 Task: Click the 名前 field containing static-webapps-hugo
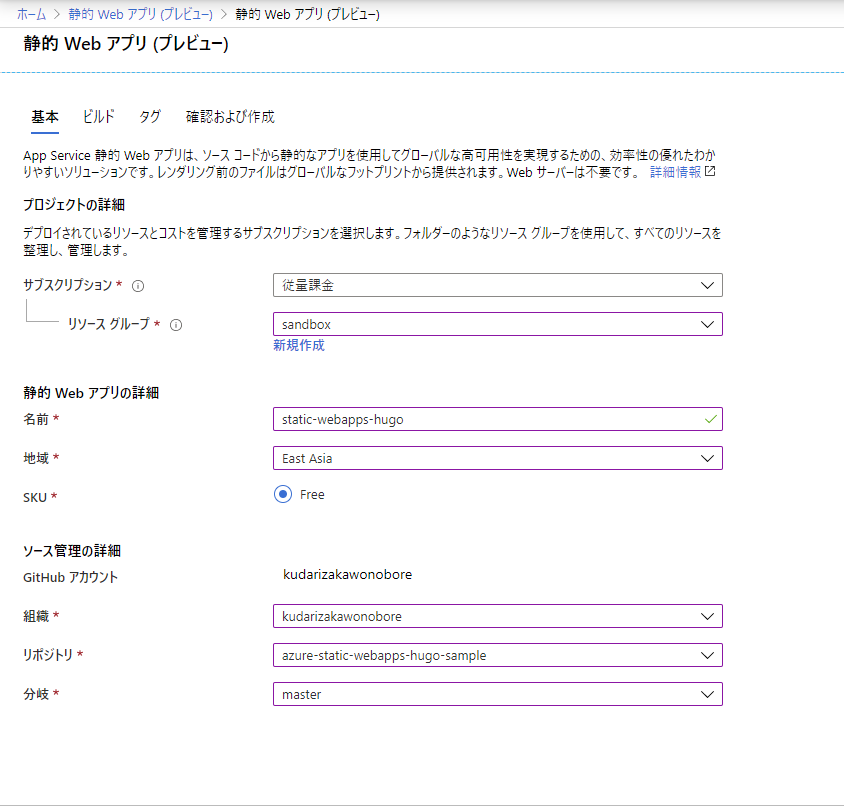click(x=497, y=419)
